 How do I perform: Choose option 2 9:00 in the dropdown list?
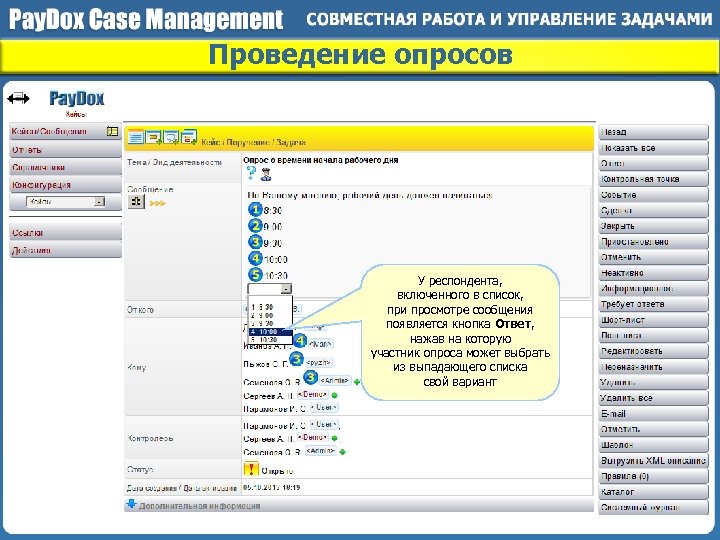270,315
